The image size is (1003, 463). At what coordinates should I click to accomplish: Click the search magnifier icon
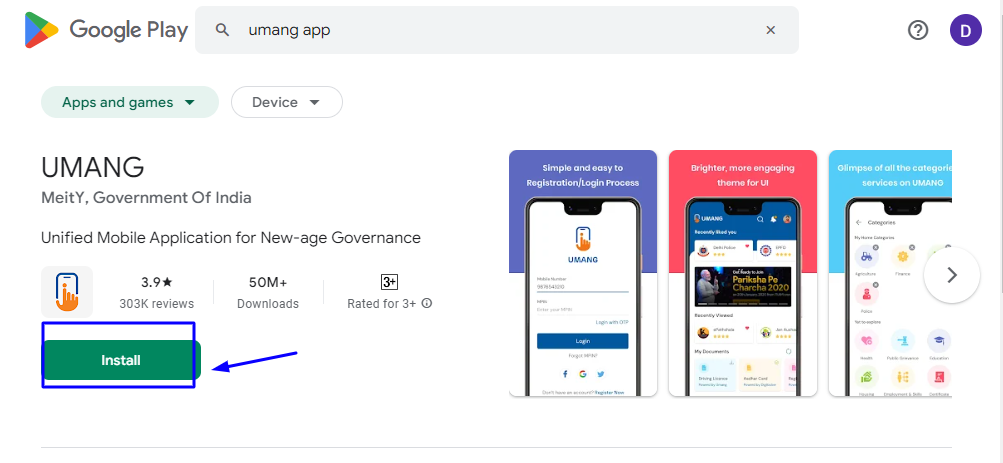pyautogui.click(x=222, y=30)
